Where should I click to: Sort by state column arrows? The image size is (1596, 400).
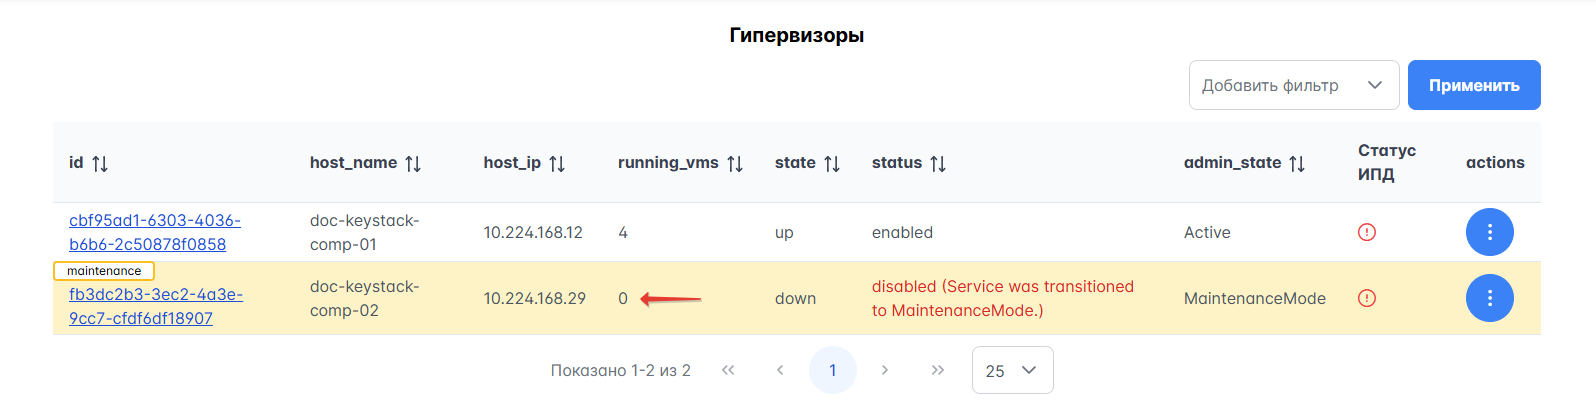[832, 163]
